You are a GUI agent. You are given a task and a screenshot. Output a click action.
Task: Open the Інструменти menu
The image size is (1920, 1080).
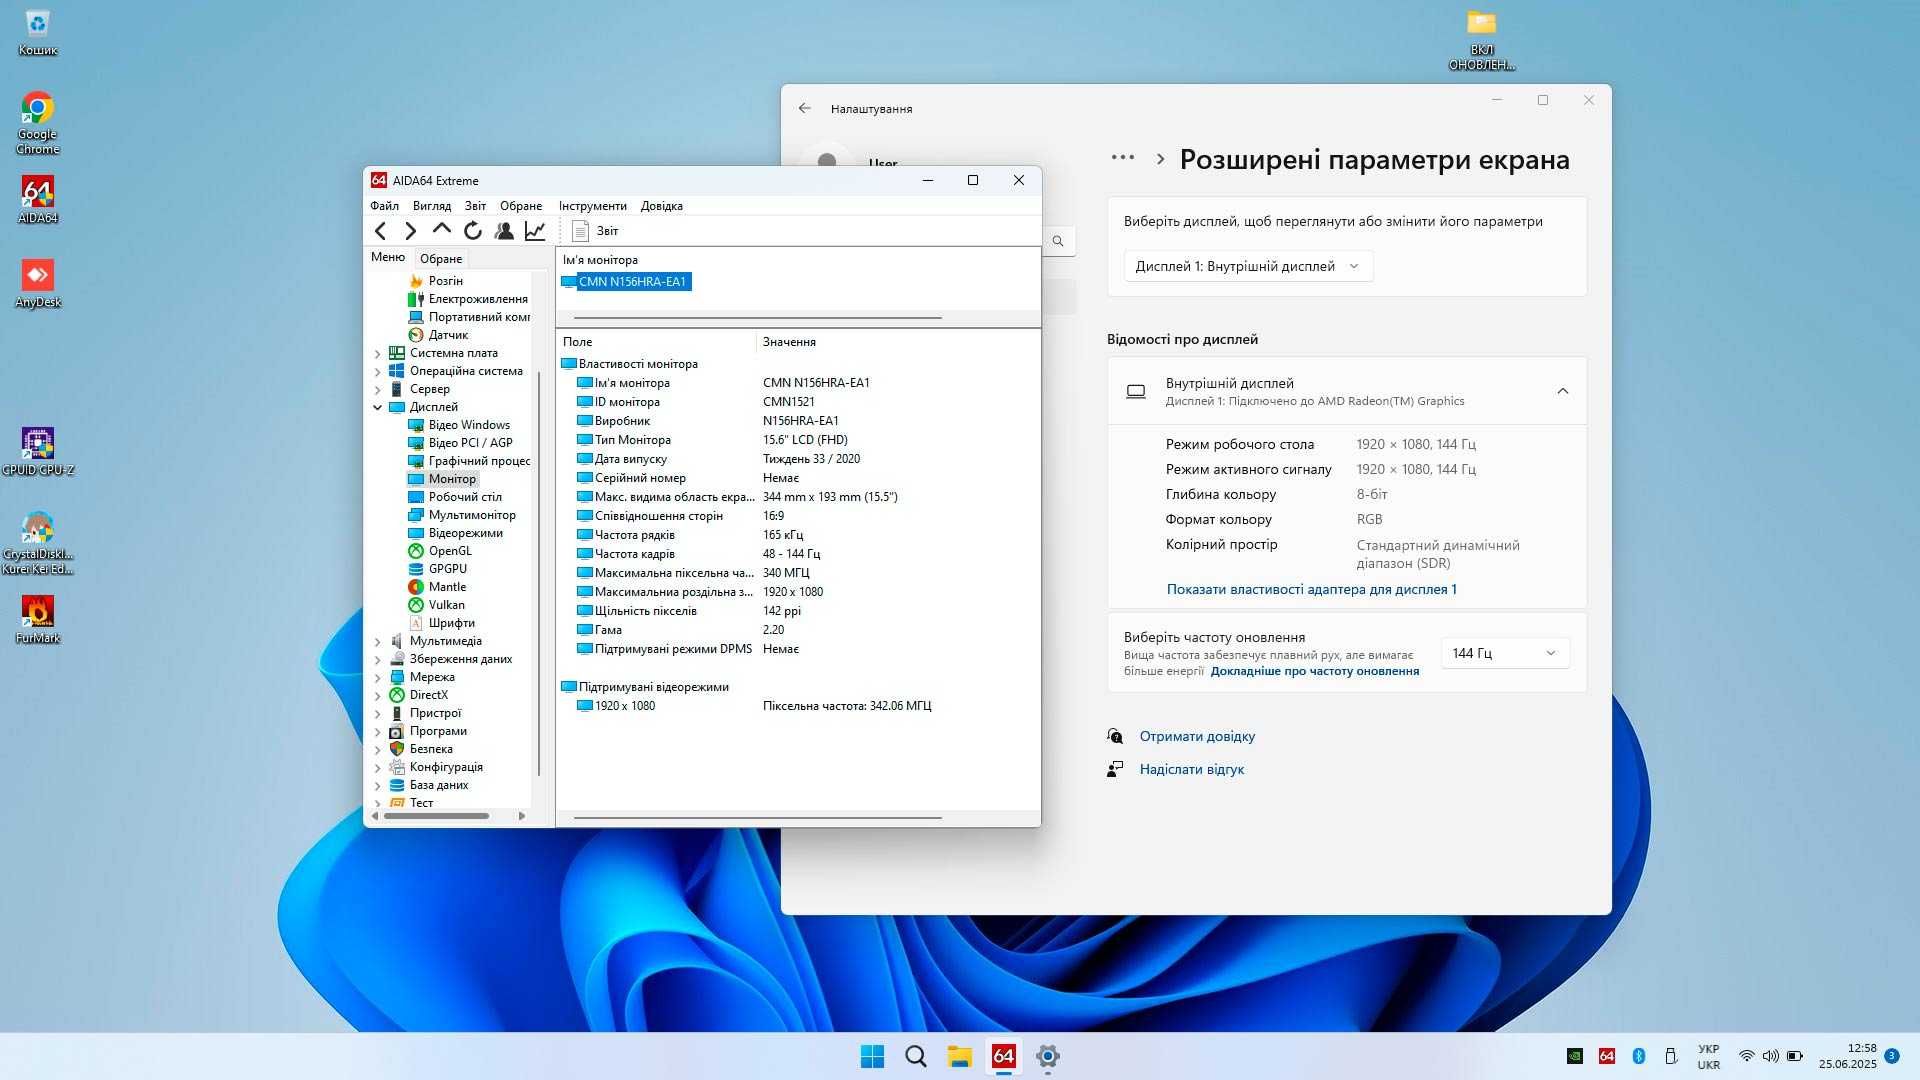pos(592,206)
